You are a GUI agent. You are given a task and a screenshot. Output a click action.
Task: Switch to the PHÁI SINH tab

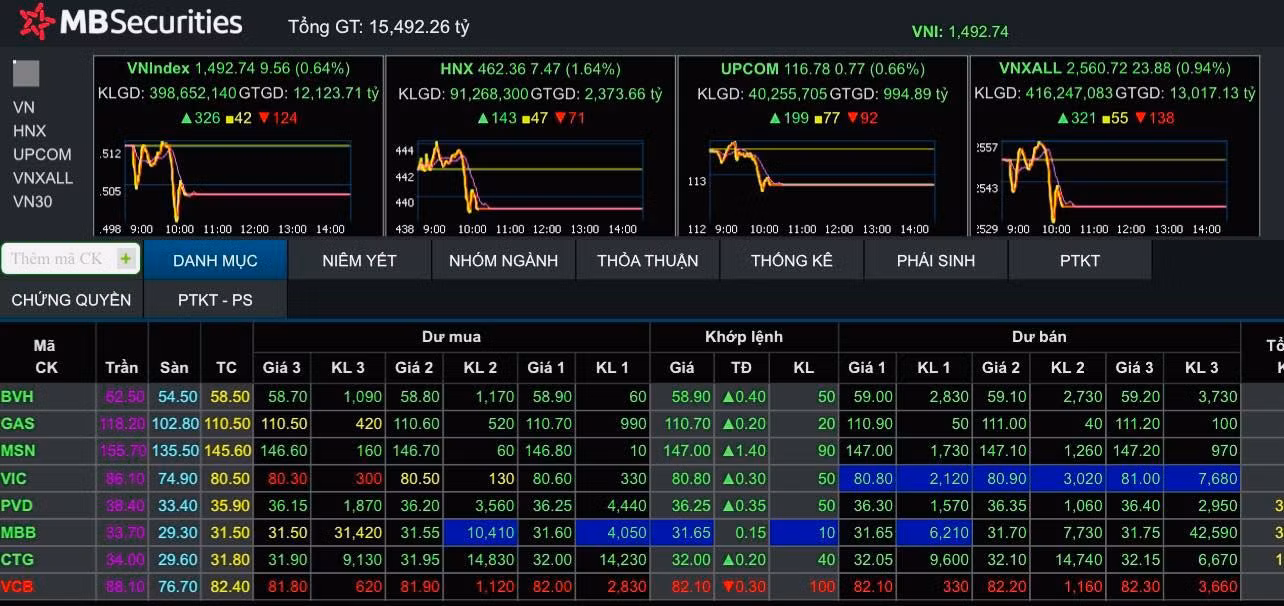936,260
